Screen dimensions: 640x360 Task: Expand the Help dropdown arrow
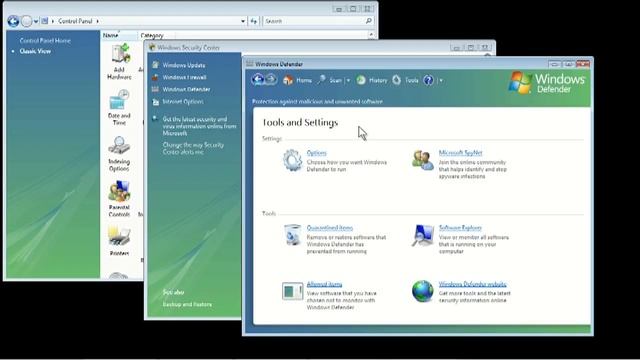(441, 81)
